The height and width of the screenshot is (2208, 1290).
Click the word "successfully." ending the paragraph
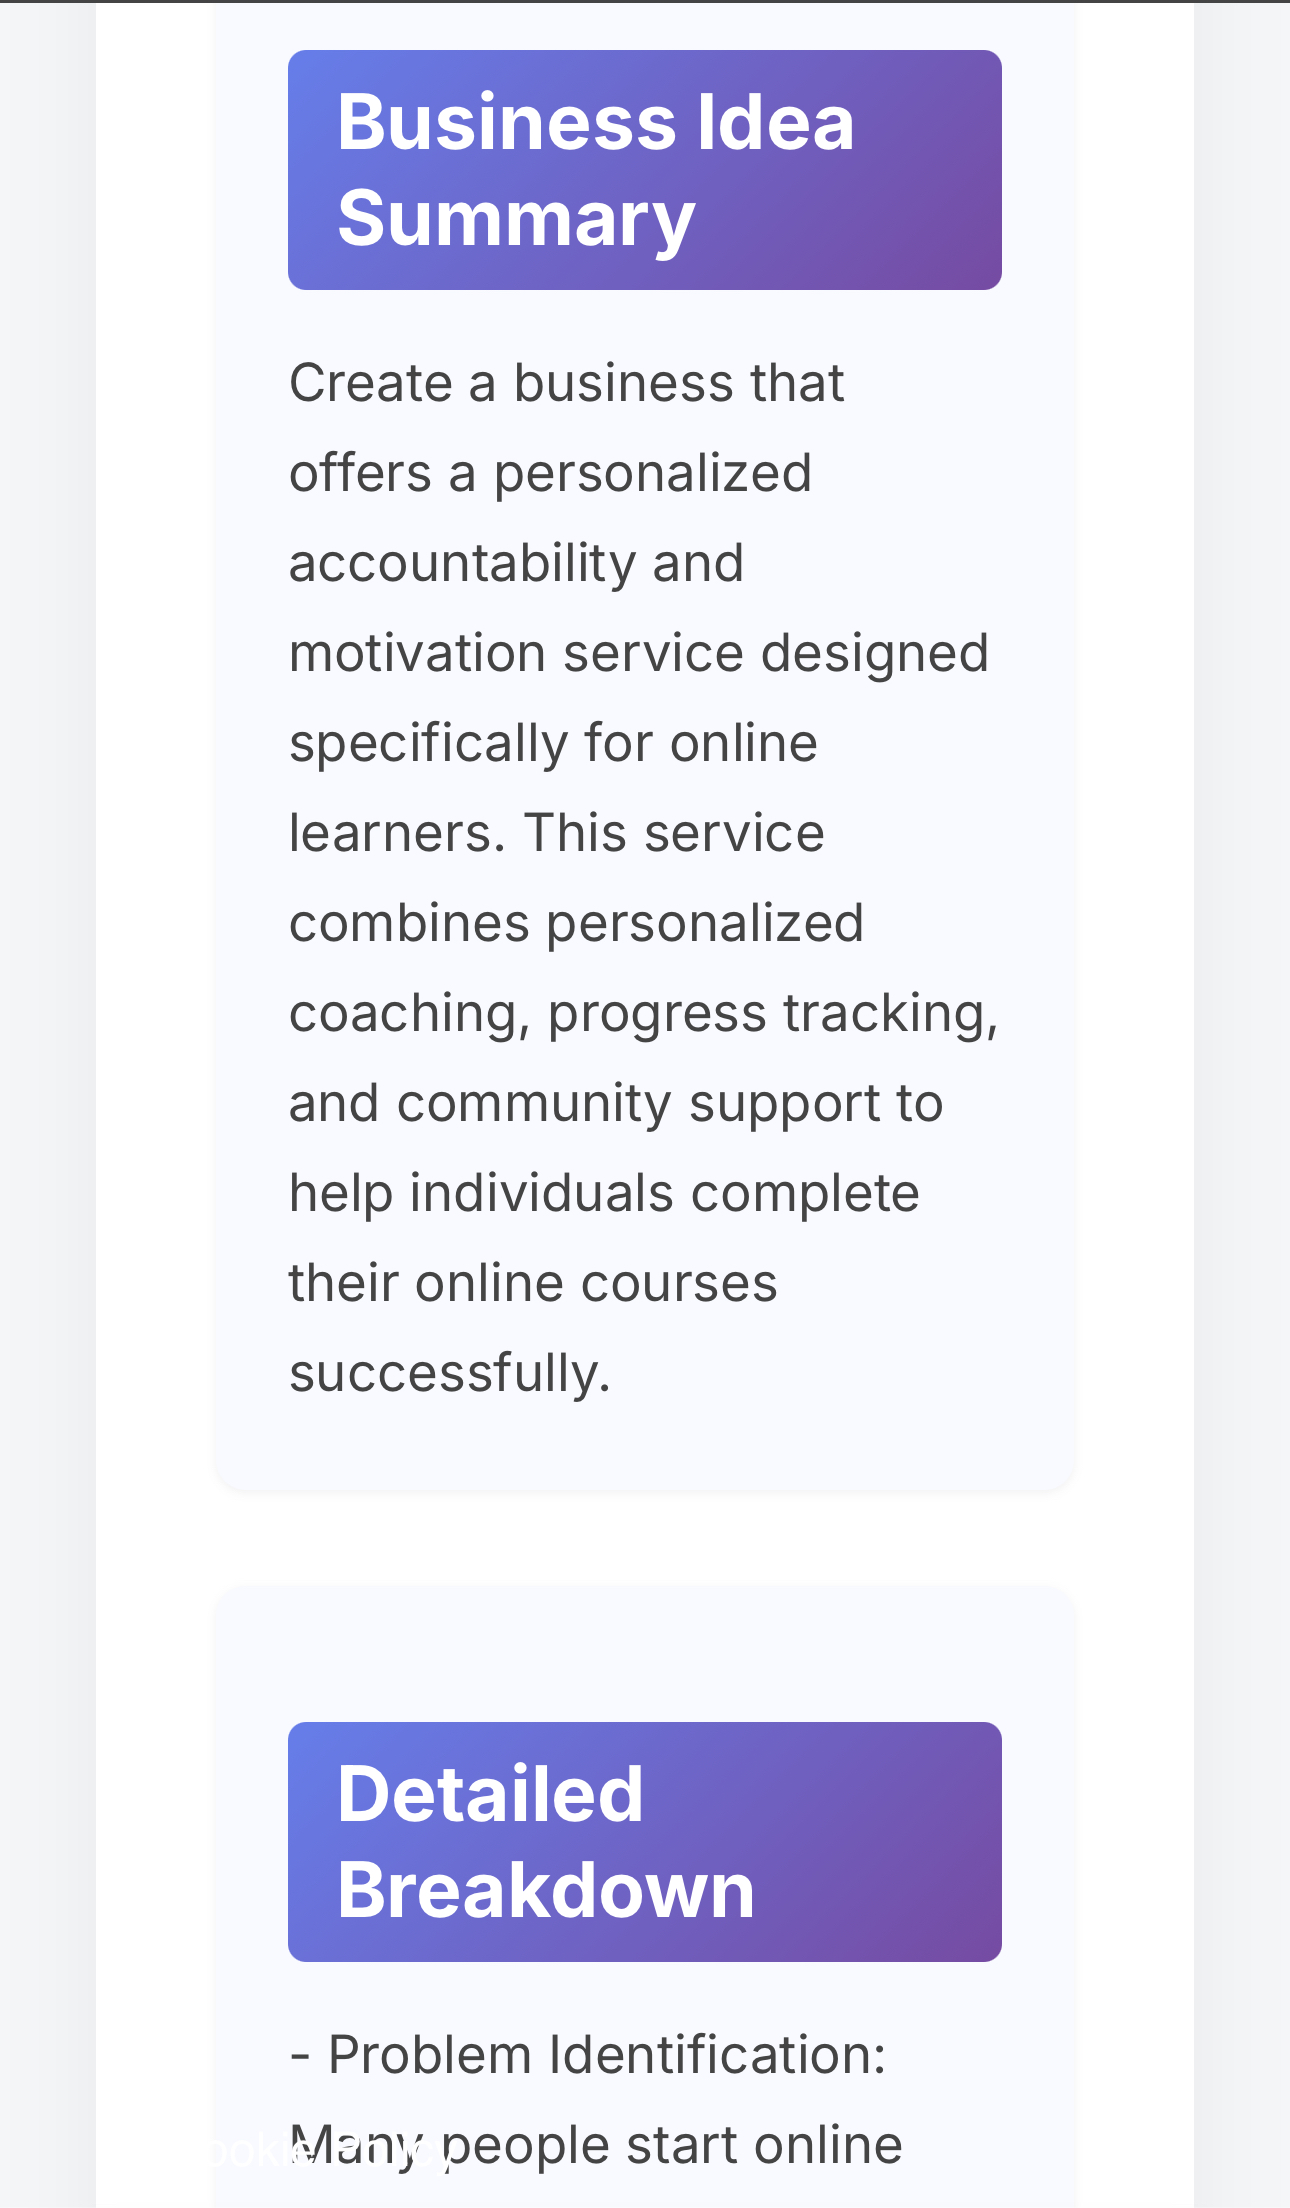tap(450, 1373)
